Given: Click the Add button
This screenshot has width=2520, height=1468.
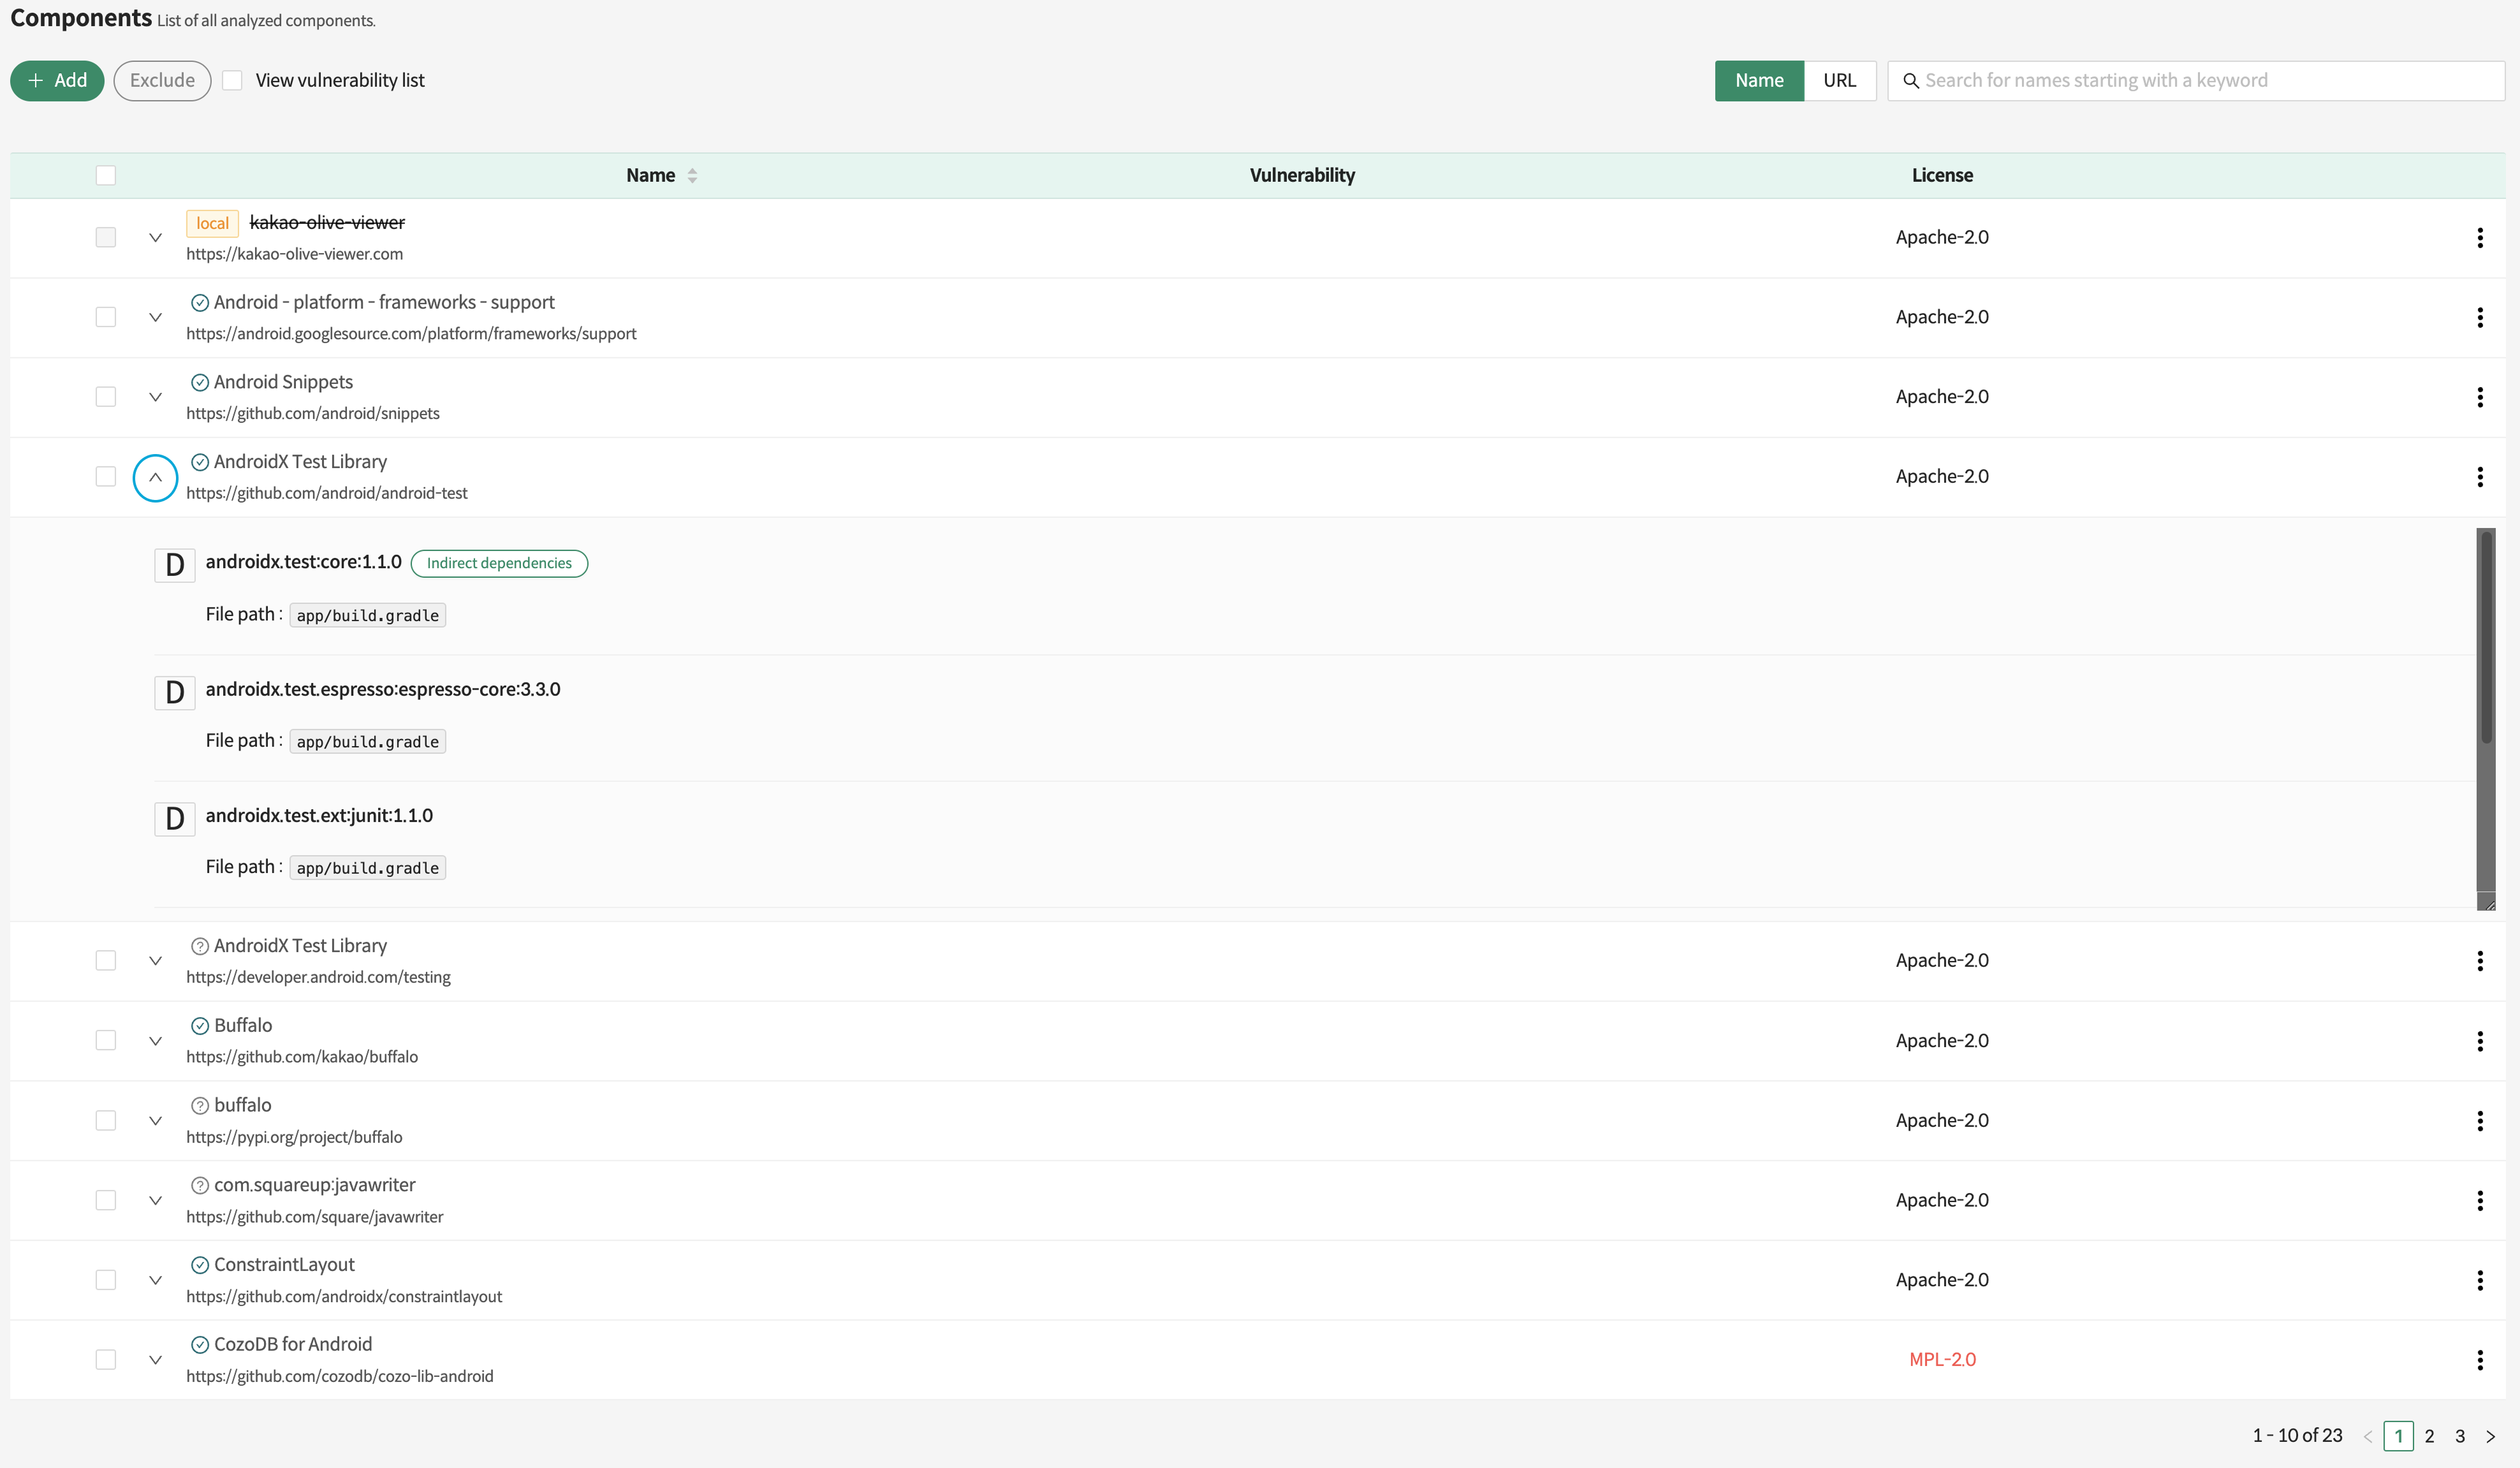Looking at the screenshot, I should pyautogui.click(x=57, y=80).
